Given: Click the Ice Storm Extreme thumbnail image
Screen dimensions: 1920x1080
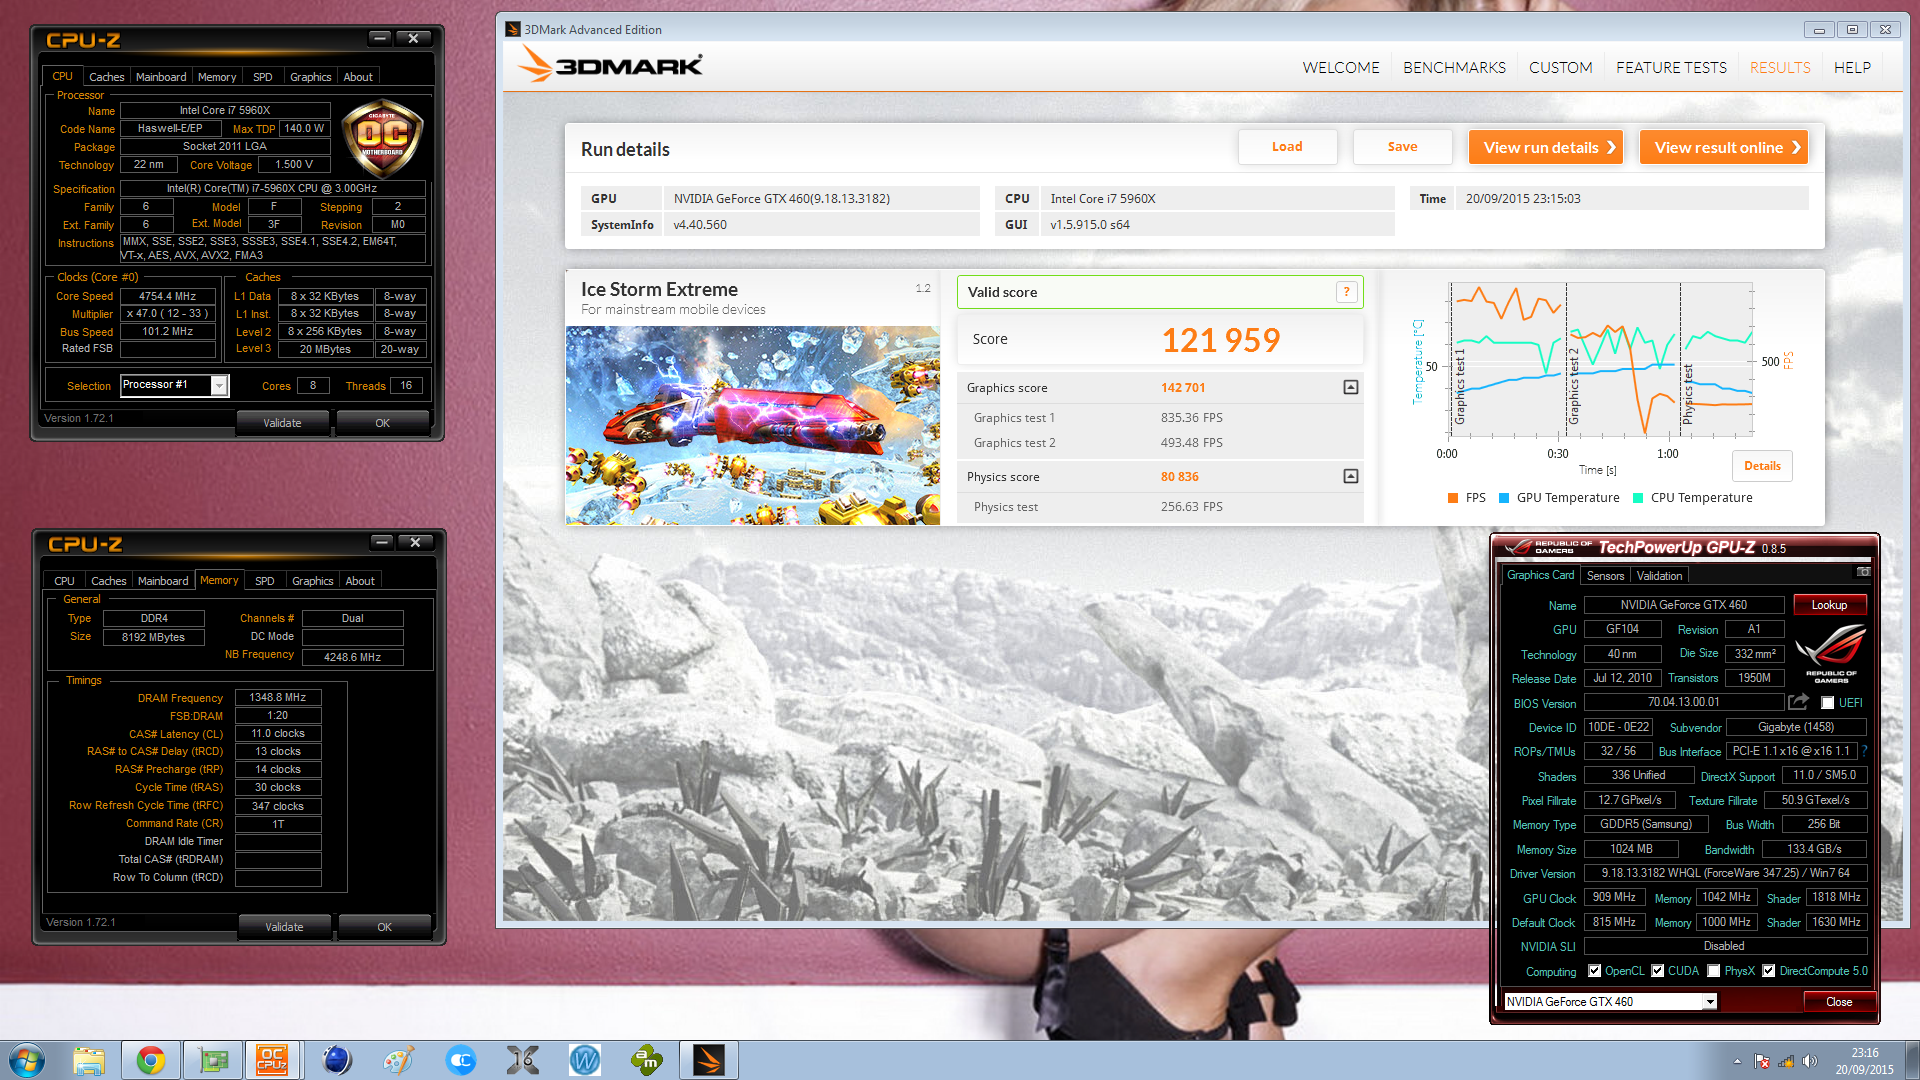Looking at the screenshot, I should tap(752, 425).
